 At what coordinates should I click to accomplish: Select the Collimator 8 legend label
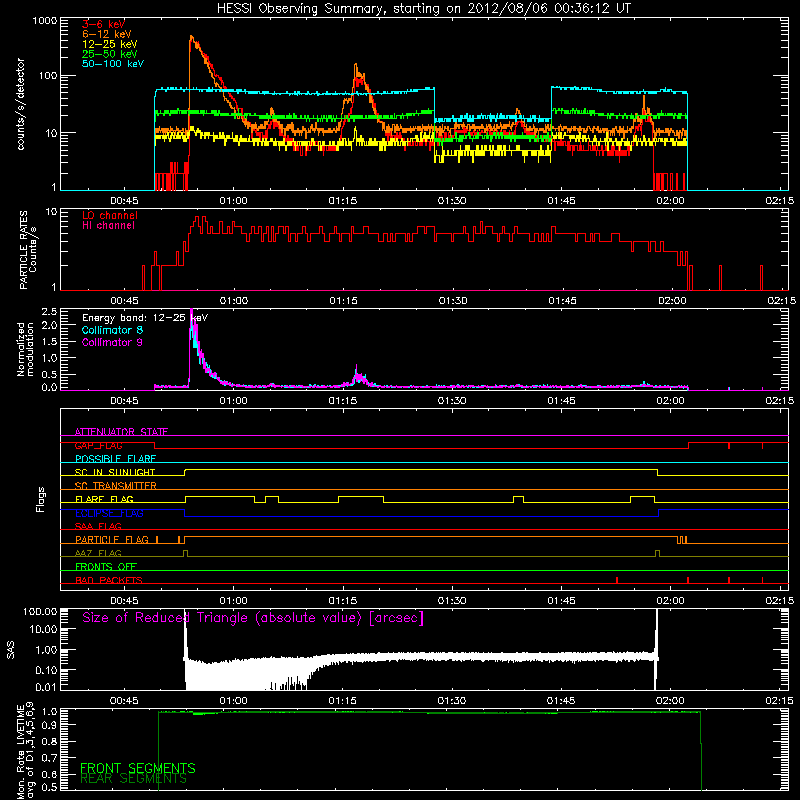click(112, 330)
